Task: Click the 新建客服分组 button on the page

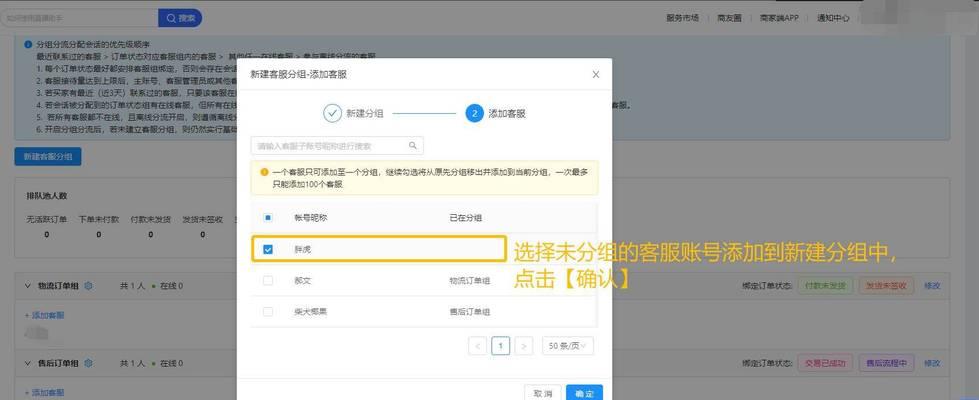Action: pyautogui.click(x=48, y=157)
